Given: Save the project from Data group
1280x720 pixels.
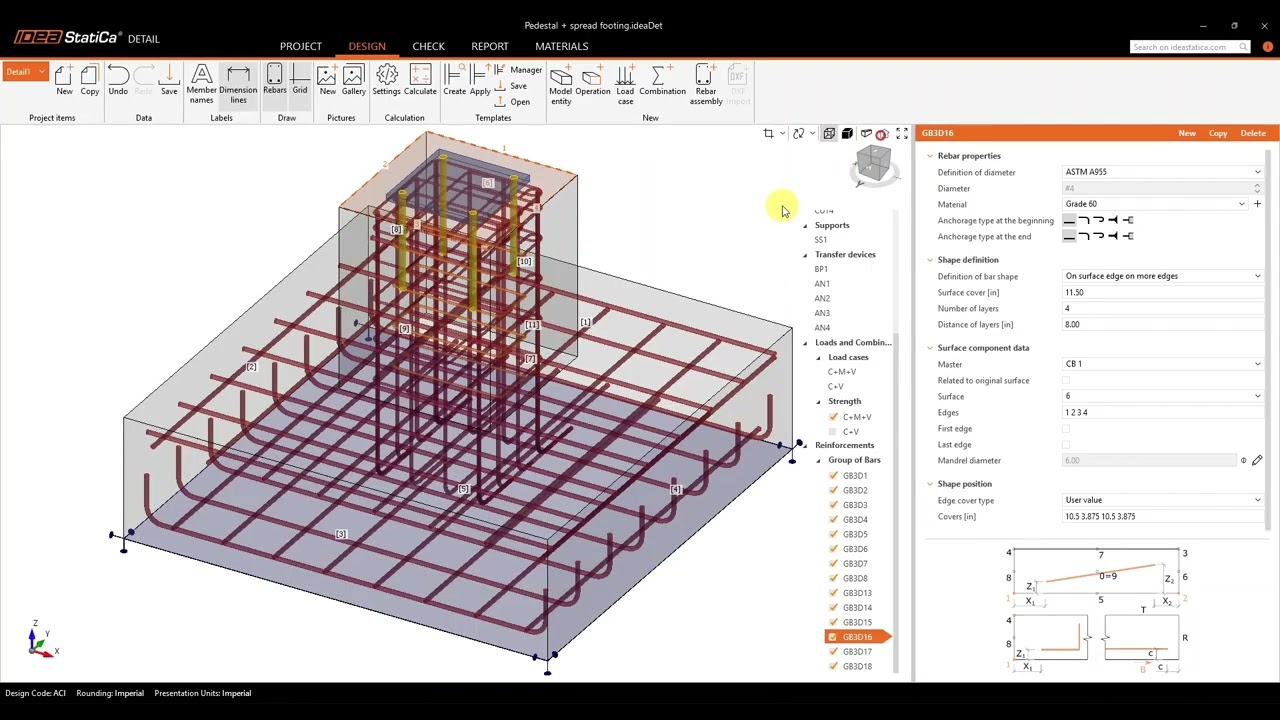Looking at the screenshot, I should pyautogui.click(x=169, y=80).
